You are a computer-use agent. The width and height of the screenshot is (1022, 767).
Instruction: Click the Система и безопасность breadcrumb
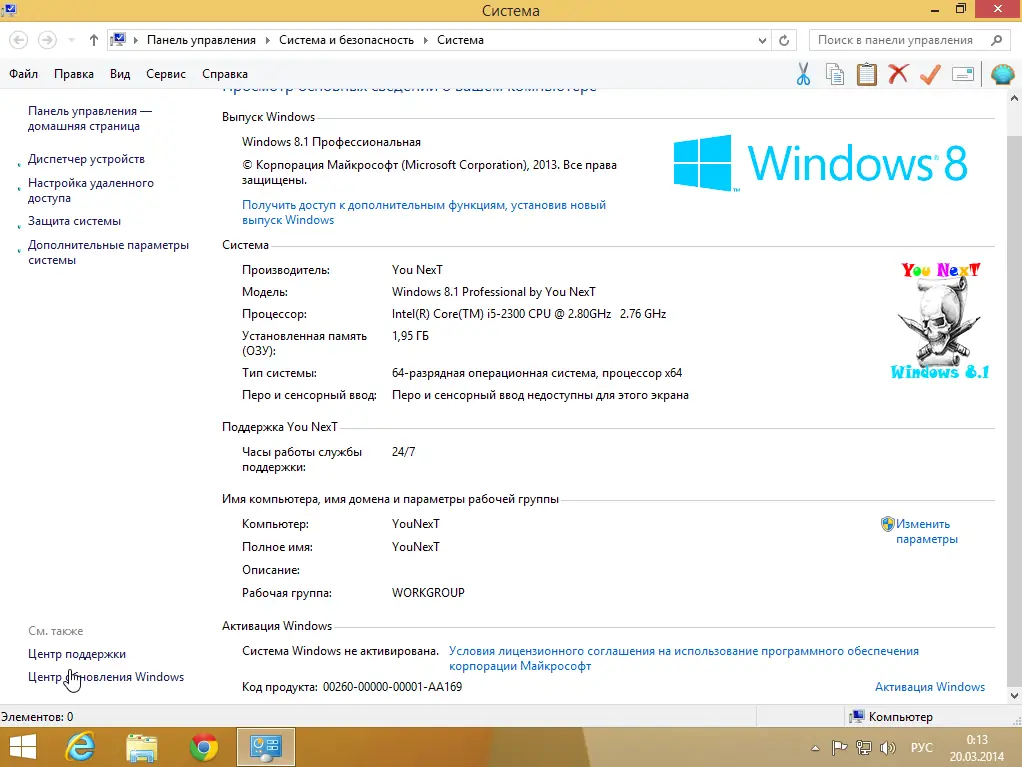point(346,40)
